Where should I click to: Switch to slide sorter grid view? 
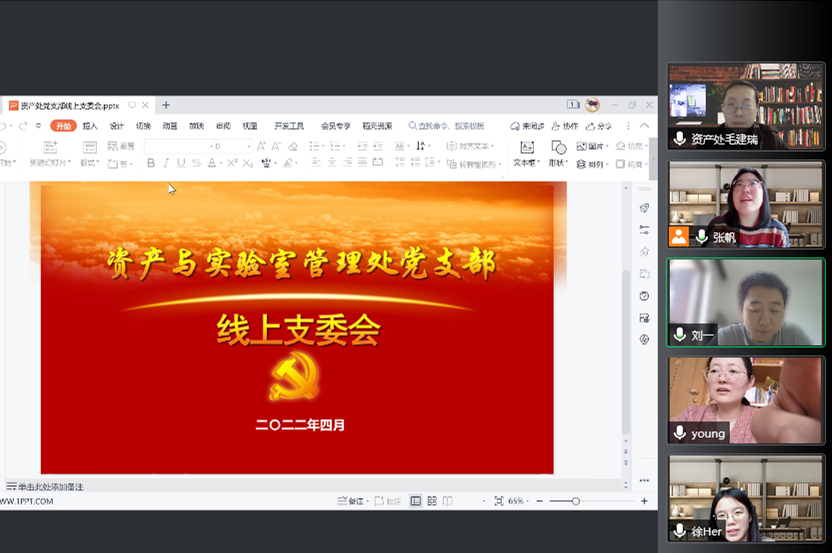click(432, 501)
